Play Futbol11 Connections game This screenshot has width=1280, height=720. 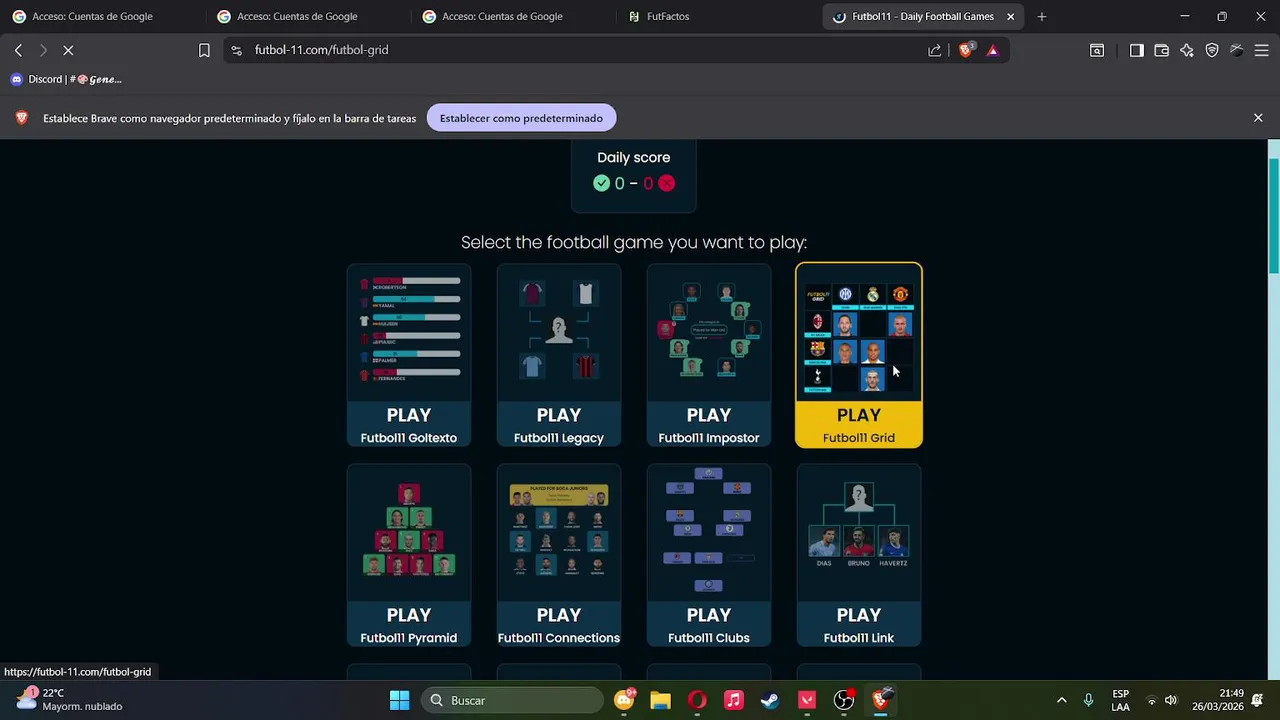pos(559,625)
